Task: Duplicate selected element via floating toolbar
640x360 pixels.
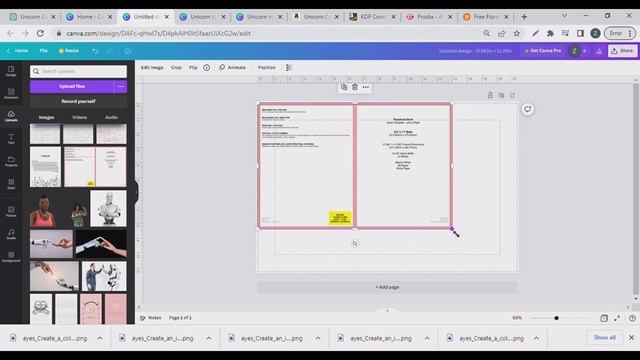Action: tap(344, 87)
